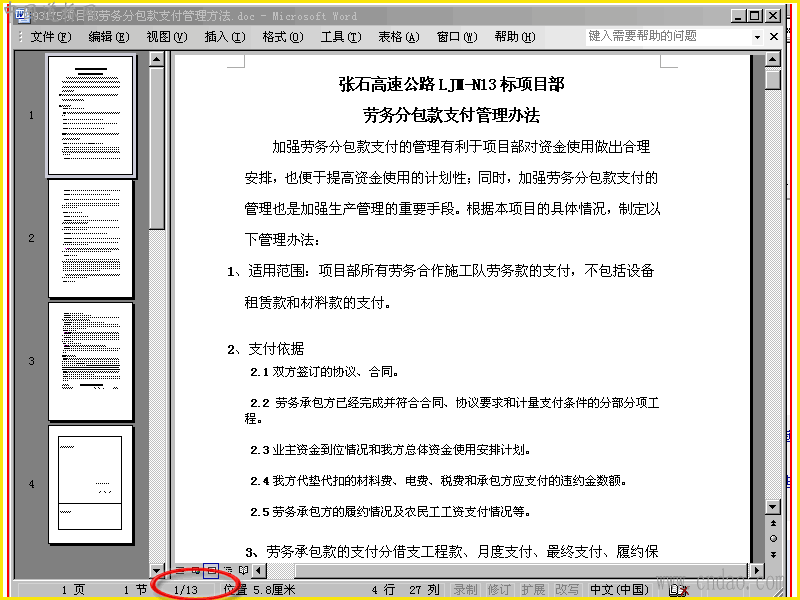Click Select Browse Object round button
The image size is (800, 600).
coord(773,539)
